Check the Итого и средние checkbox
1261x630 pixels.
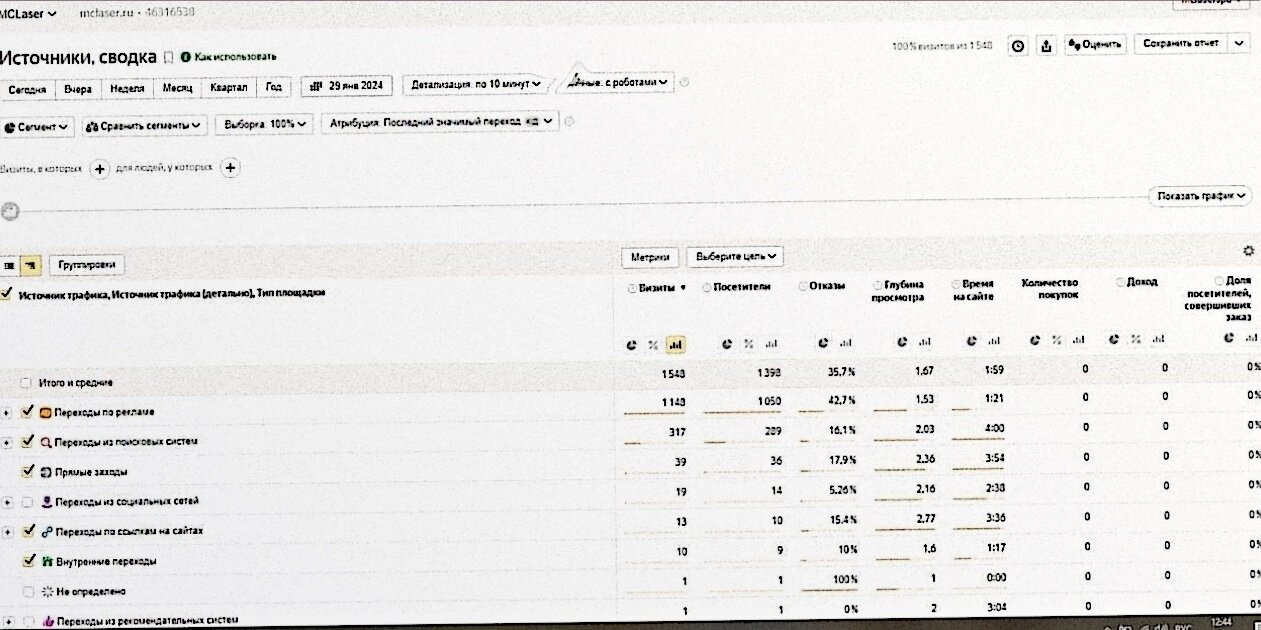(26, 382)
